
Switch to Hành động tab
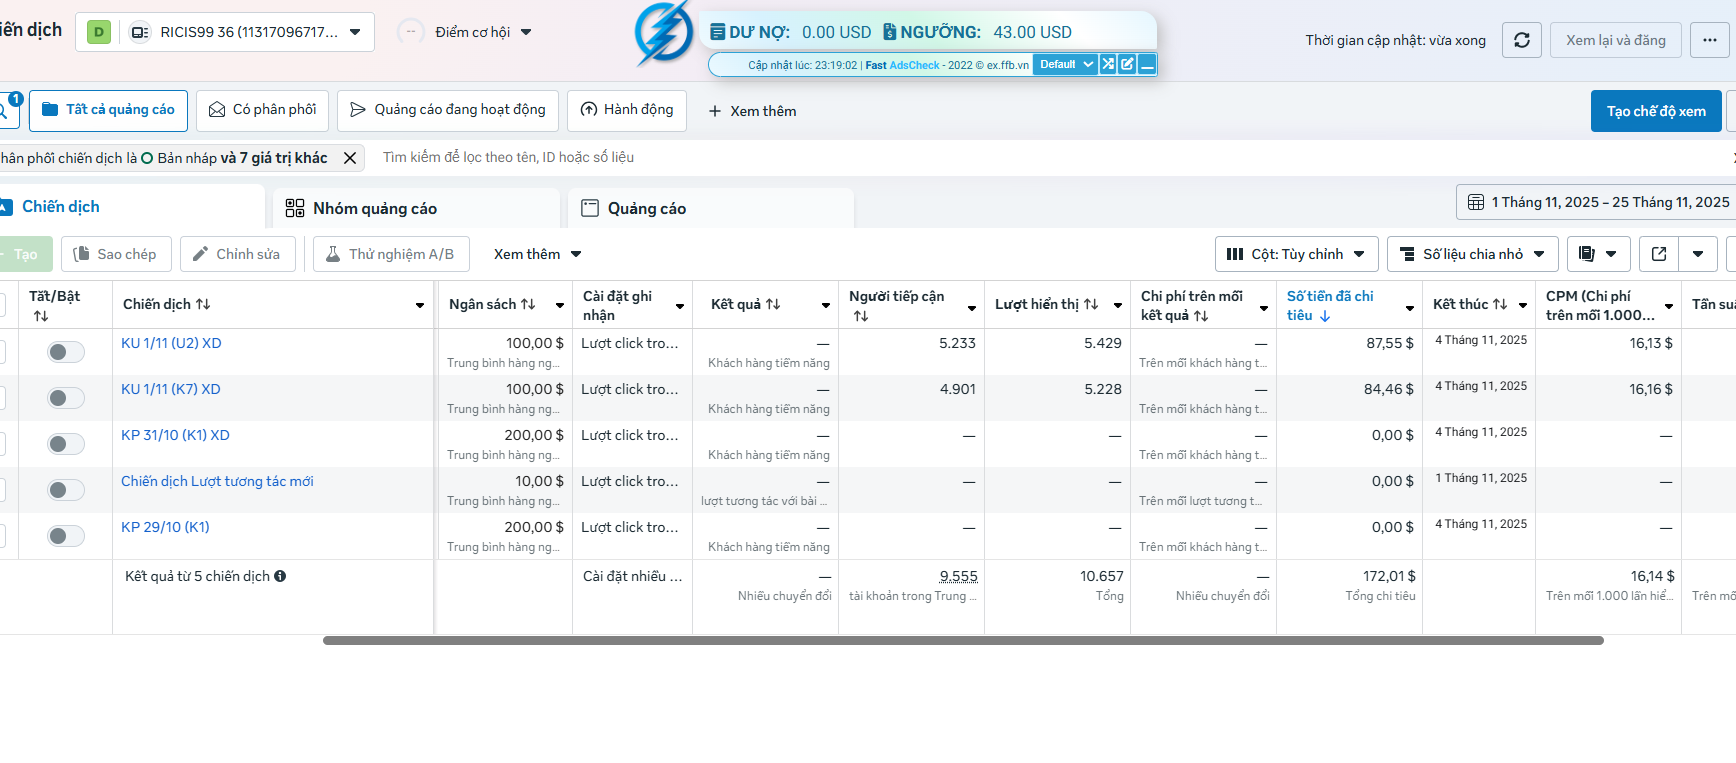[x=627, y=110]
